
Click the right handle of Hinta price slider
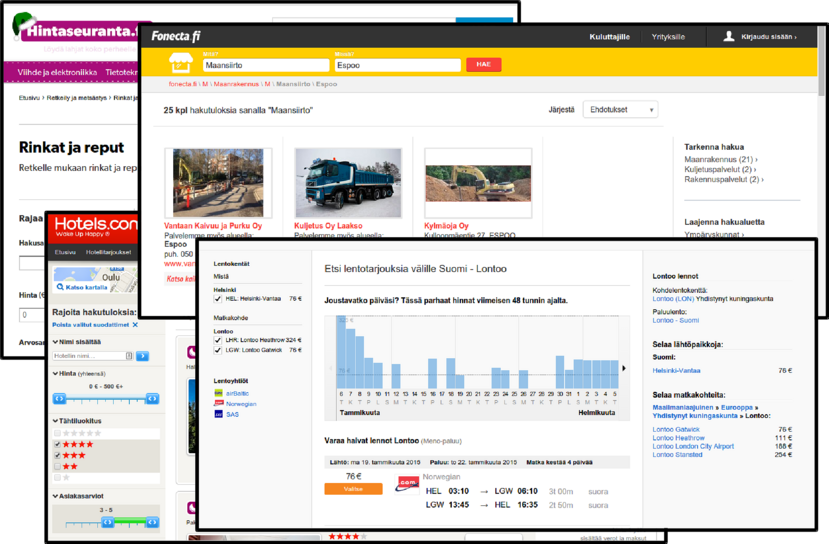pyautogui.click(x=152, y=398)
